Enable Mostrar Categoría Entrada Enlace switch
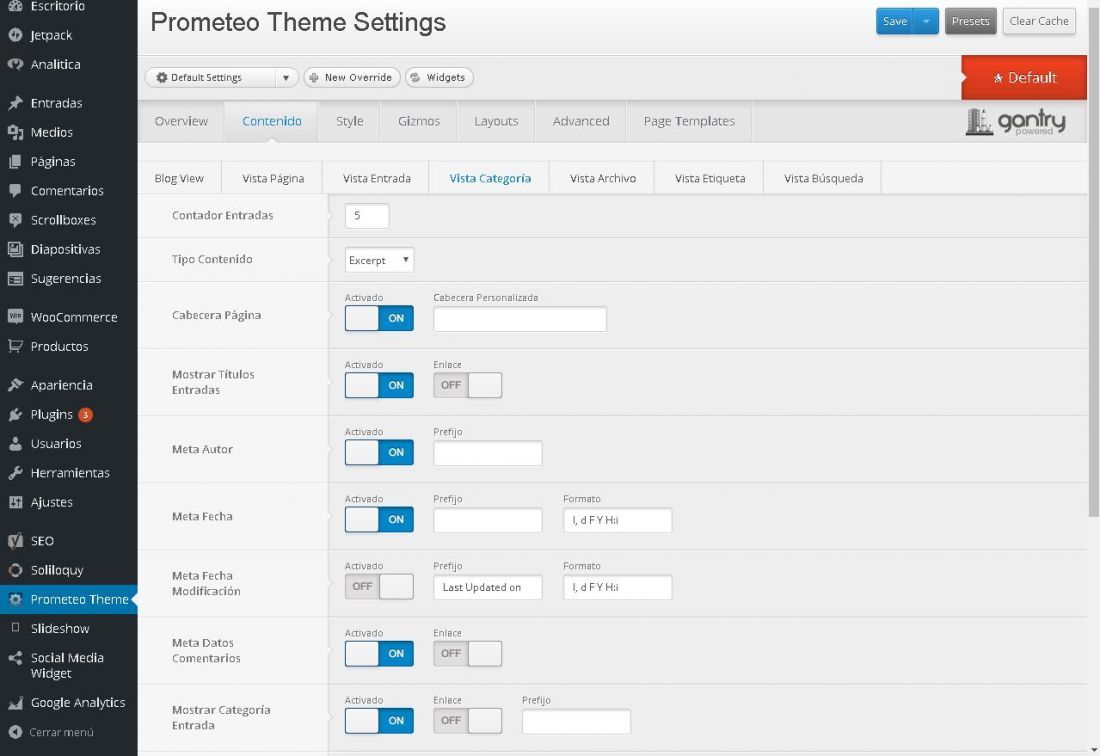Viewport: 1100px width, 756px height. coord(467,721)
